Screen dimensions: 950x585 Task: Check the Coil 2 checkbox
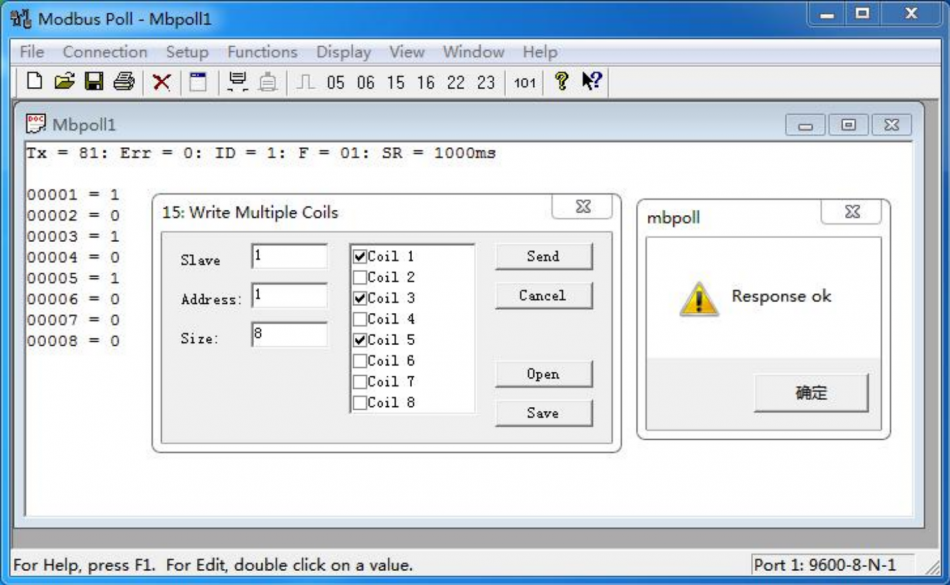coord(360,277)
